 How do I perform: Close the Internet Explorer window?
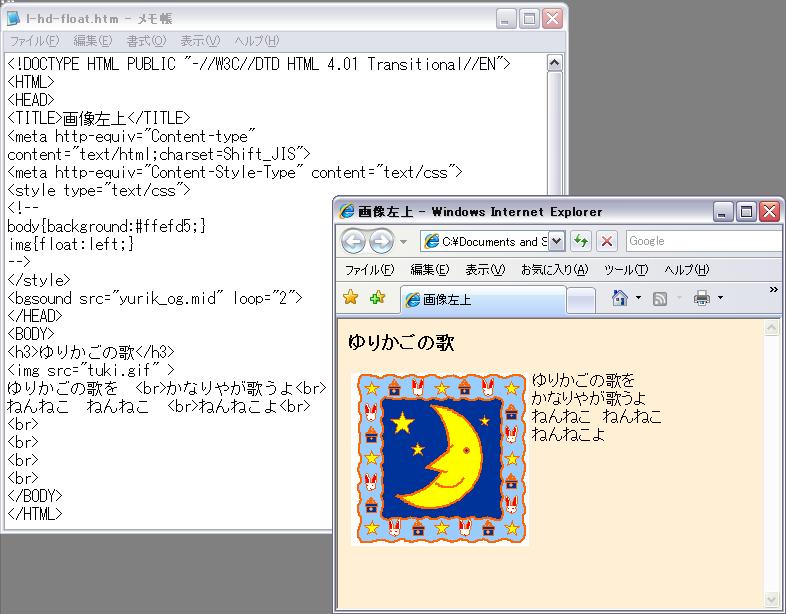769,212
